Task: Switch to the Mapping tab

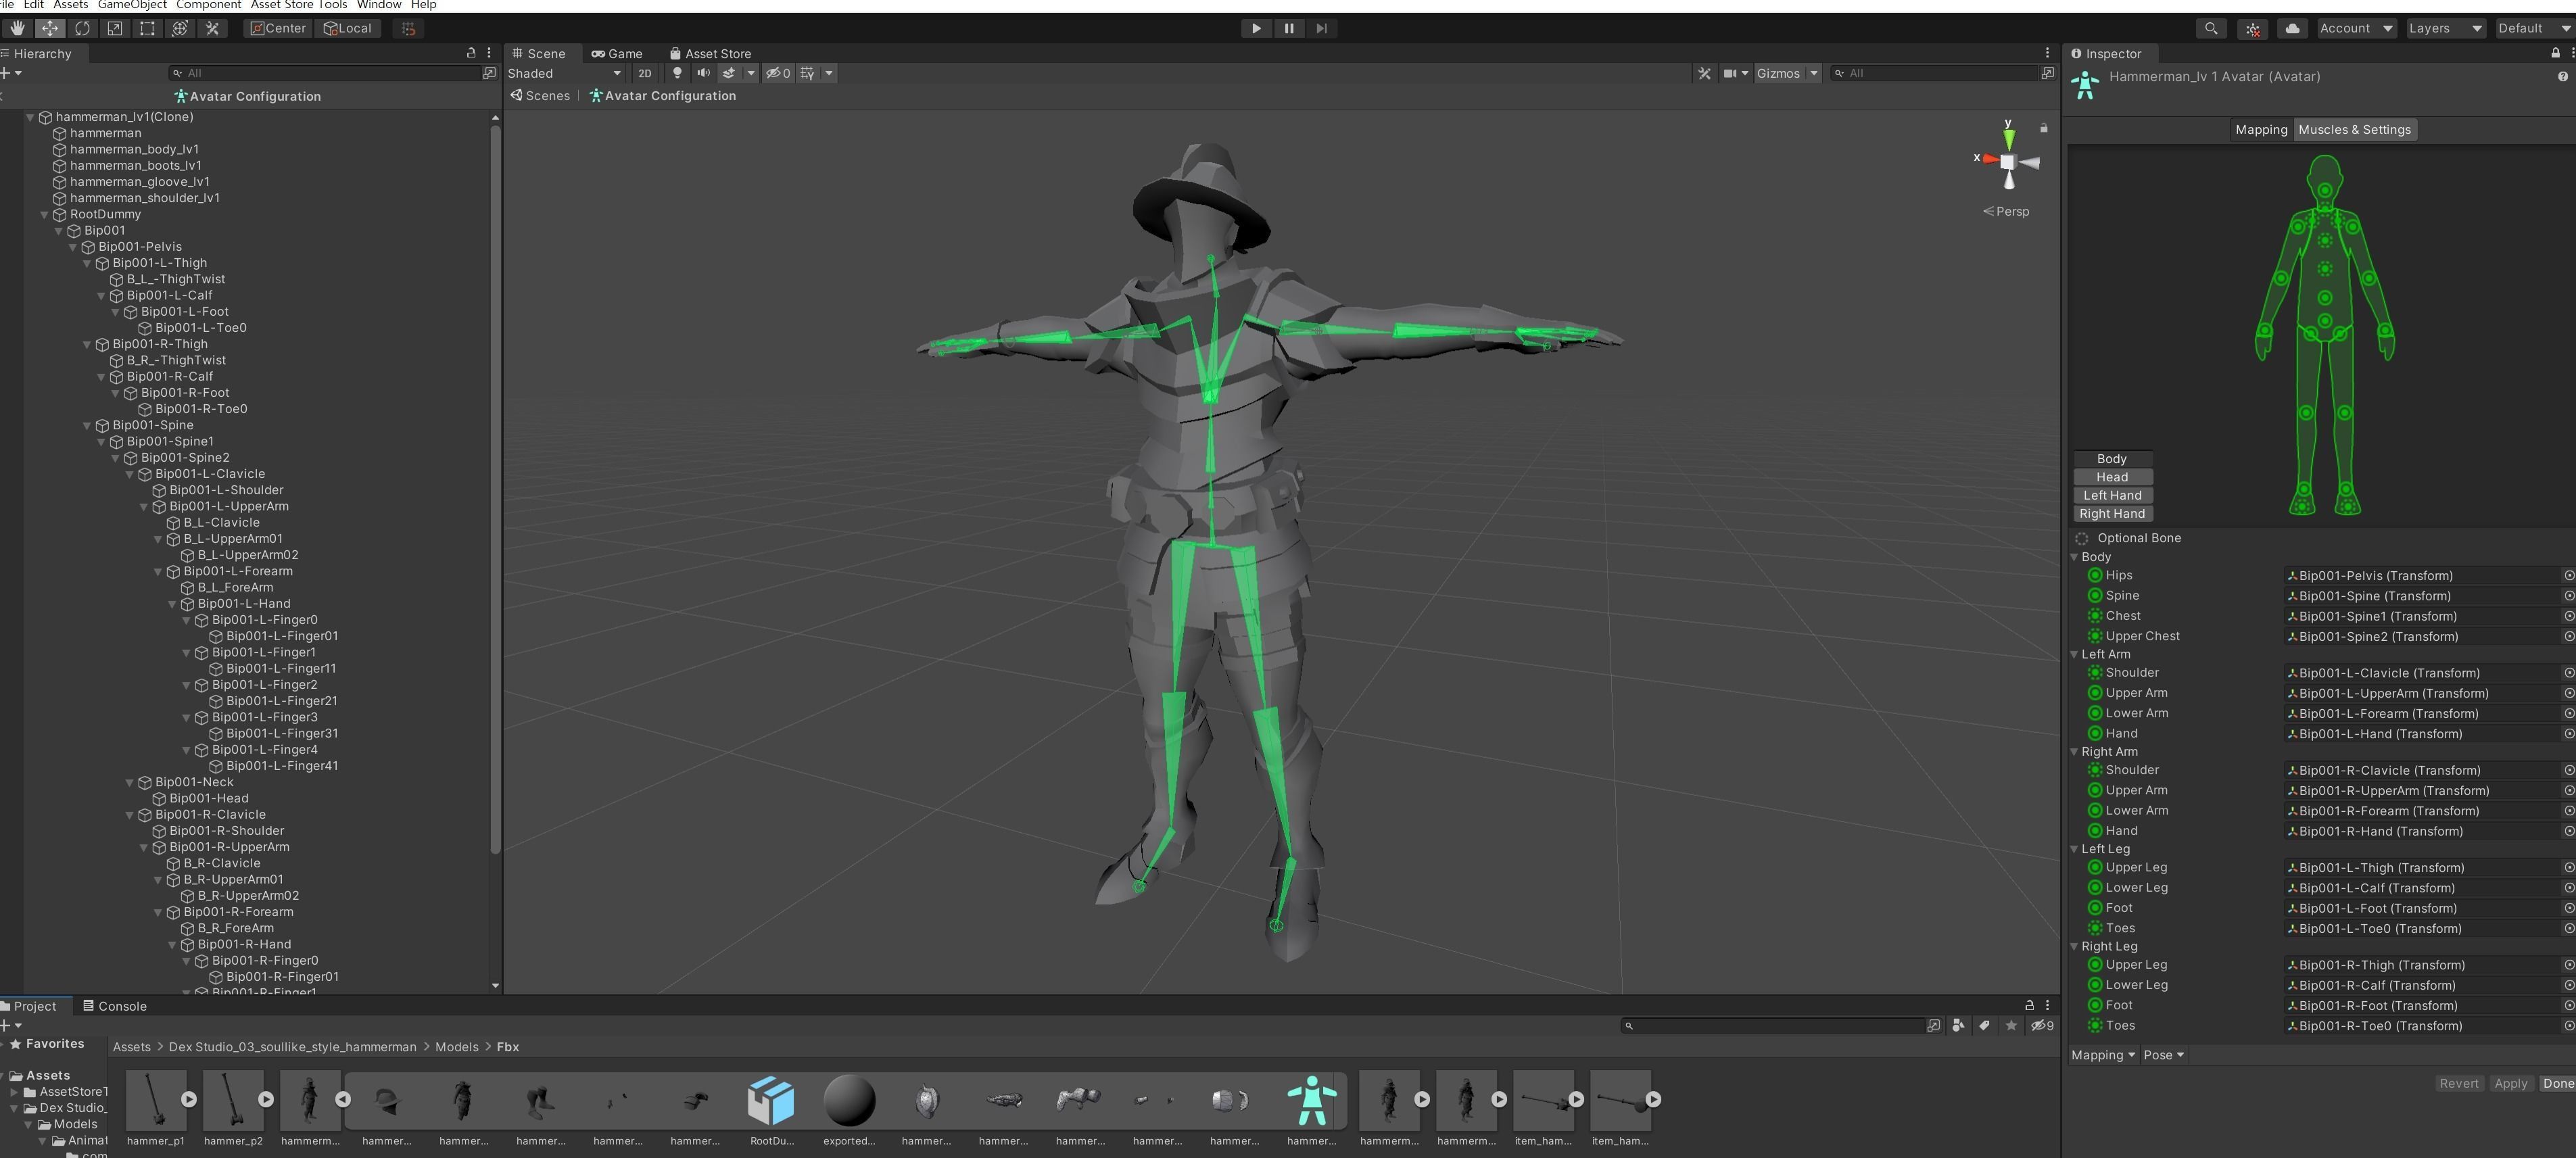Action: pos(2260,130)
